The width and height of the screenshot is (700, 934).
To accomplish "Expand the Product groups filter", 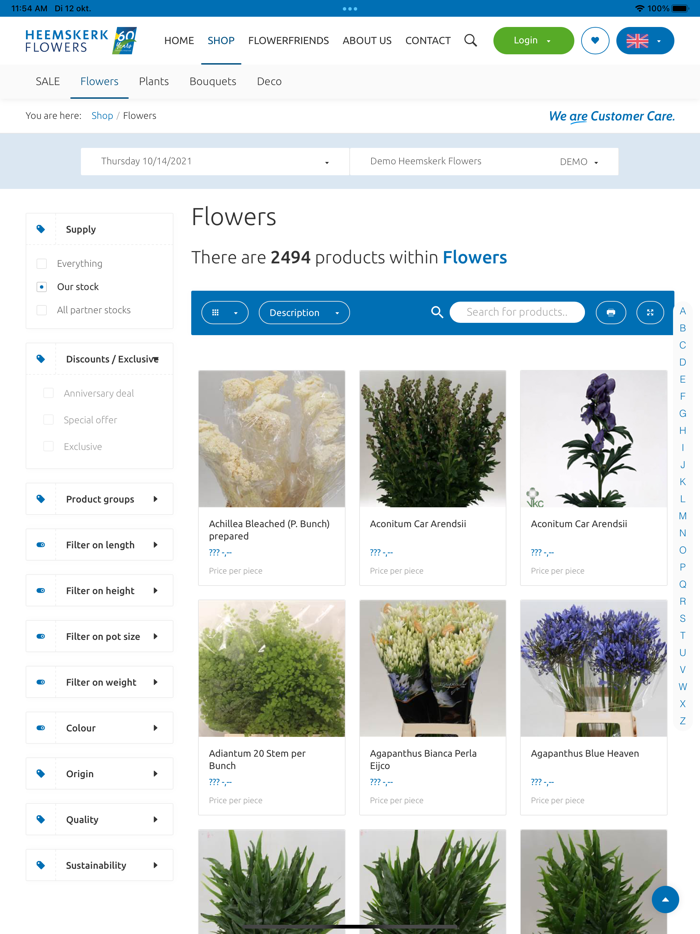I will (x=99, y=499).
